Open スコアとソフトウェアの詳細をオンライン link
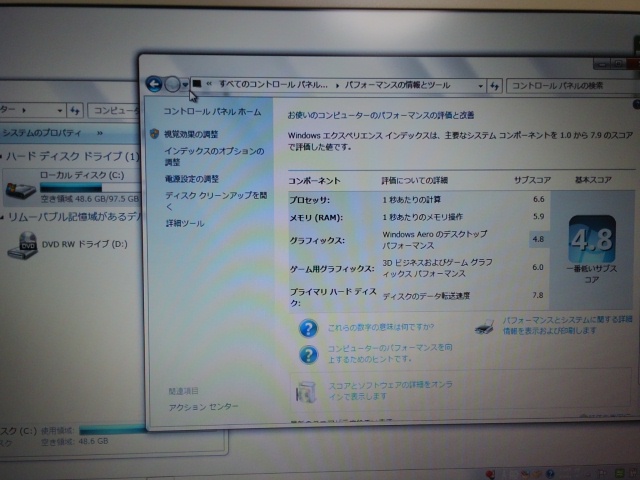 [390, 391]
